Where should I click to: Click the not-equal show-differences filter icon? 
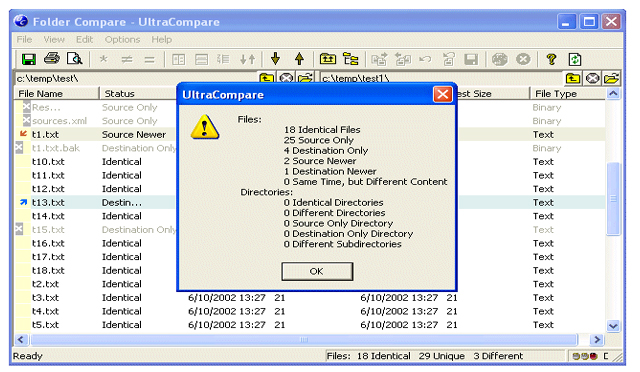(x=127, y=60)
